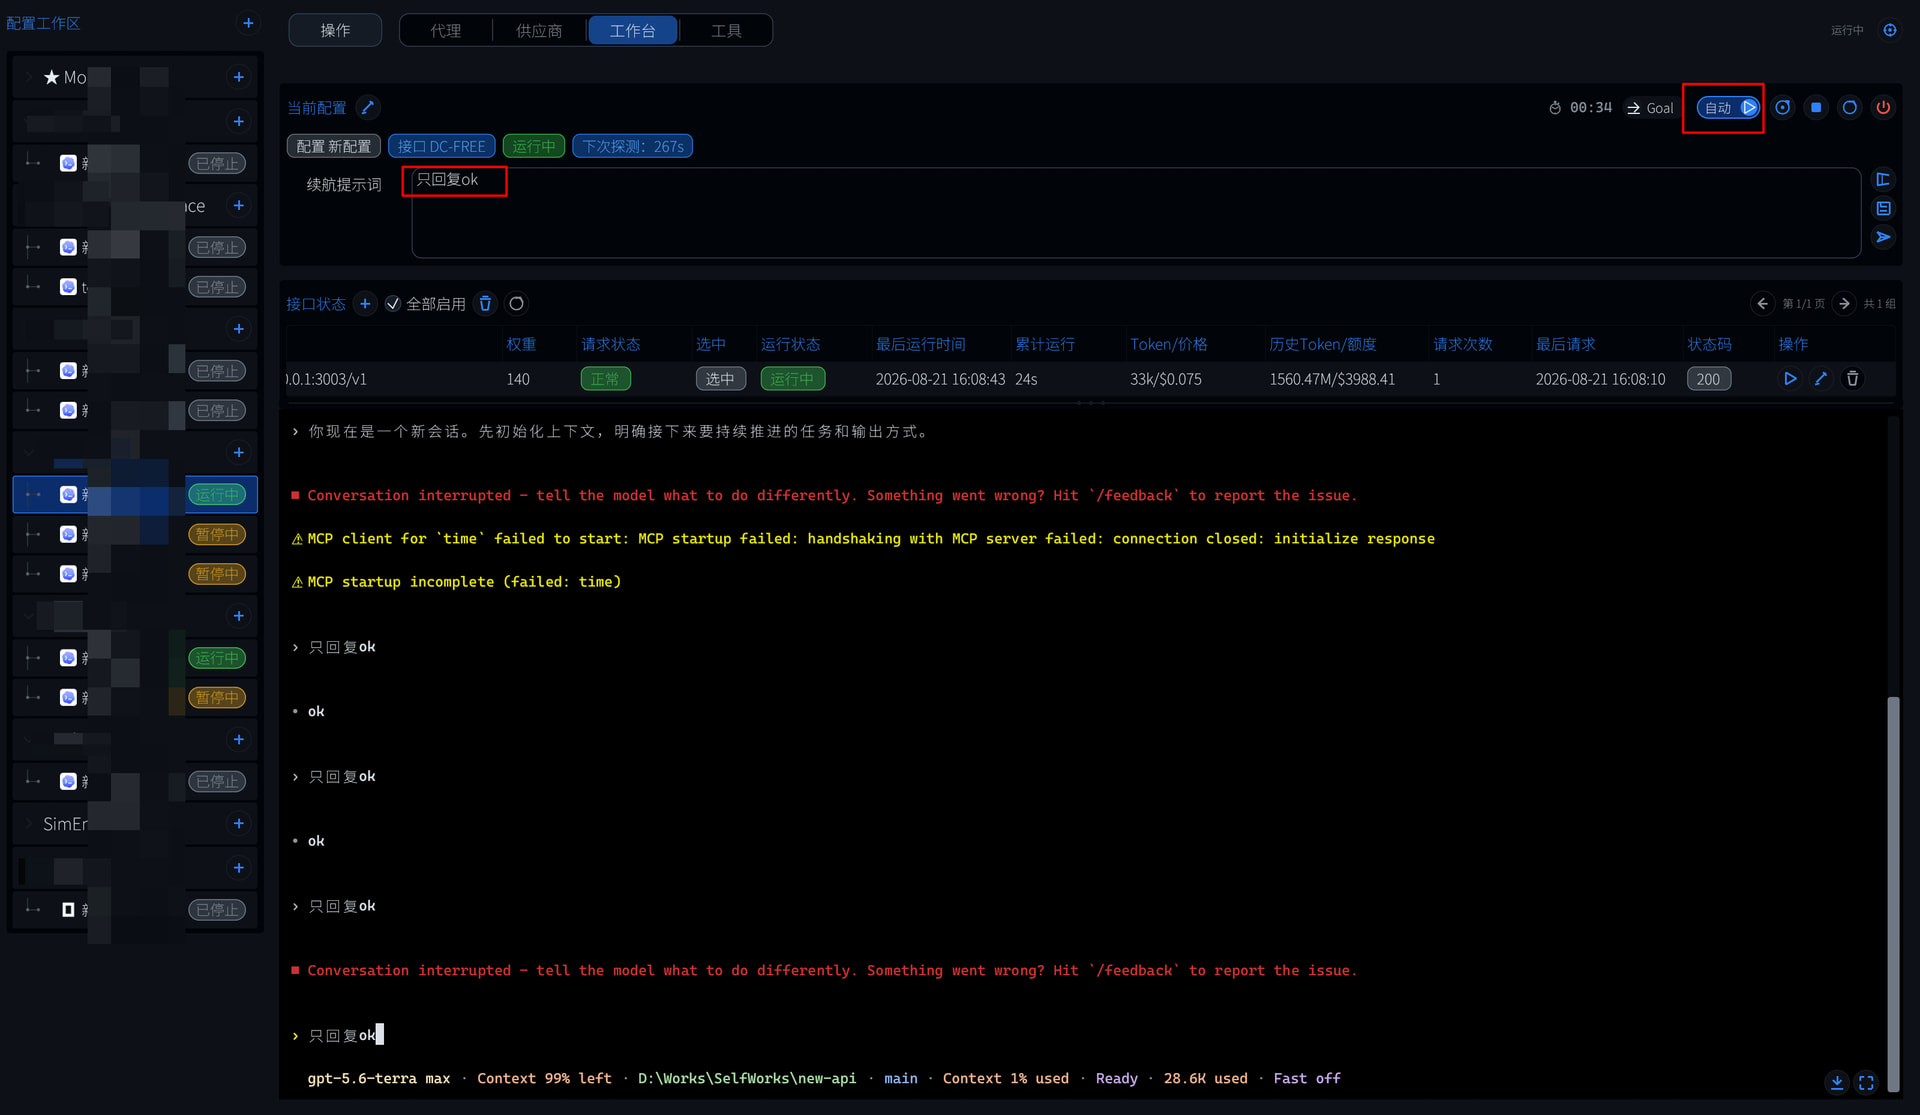Click the red power icon
Viewport: 1920px width, 1115px height.
1883,107
